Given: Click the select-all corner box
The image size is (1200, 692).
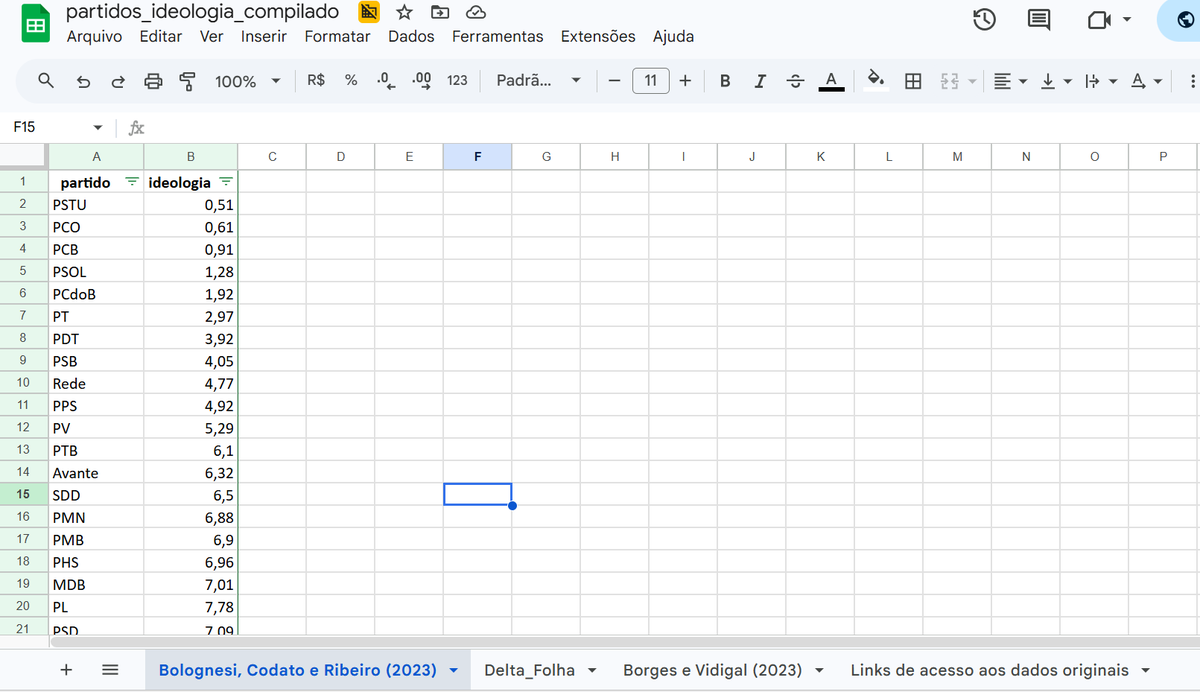Looking at the screenshot, I should pyautogui.click(x=23, y=156).
